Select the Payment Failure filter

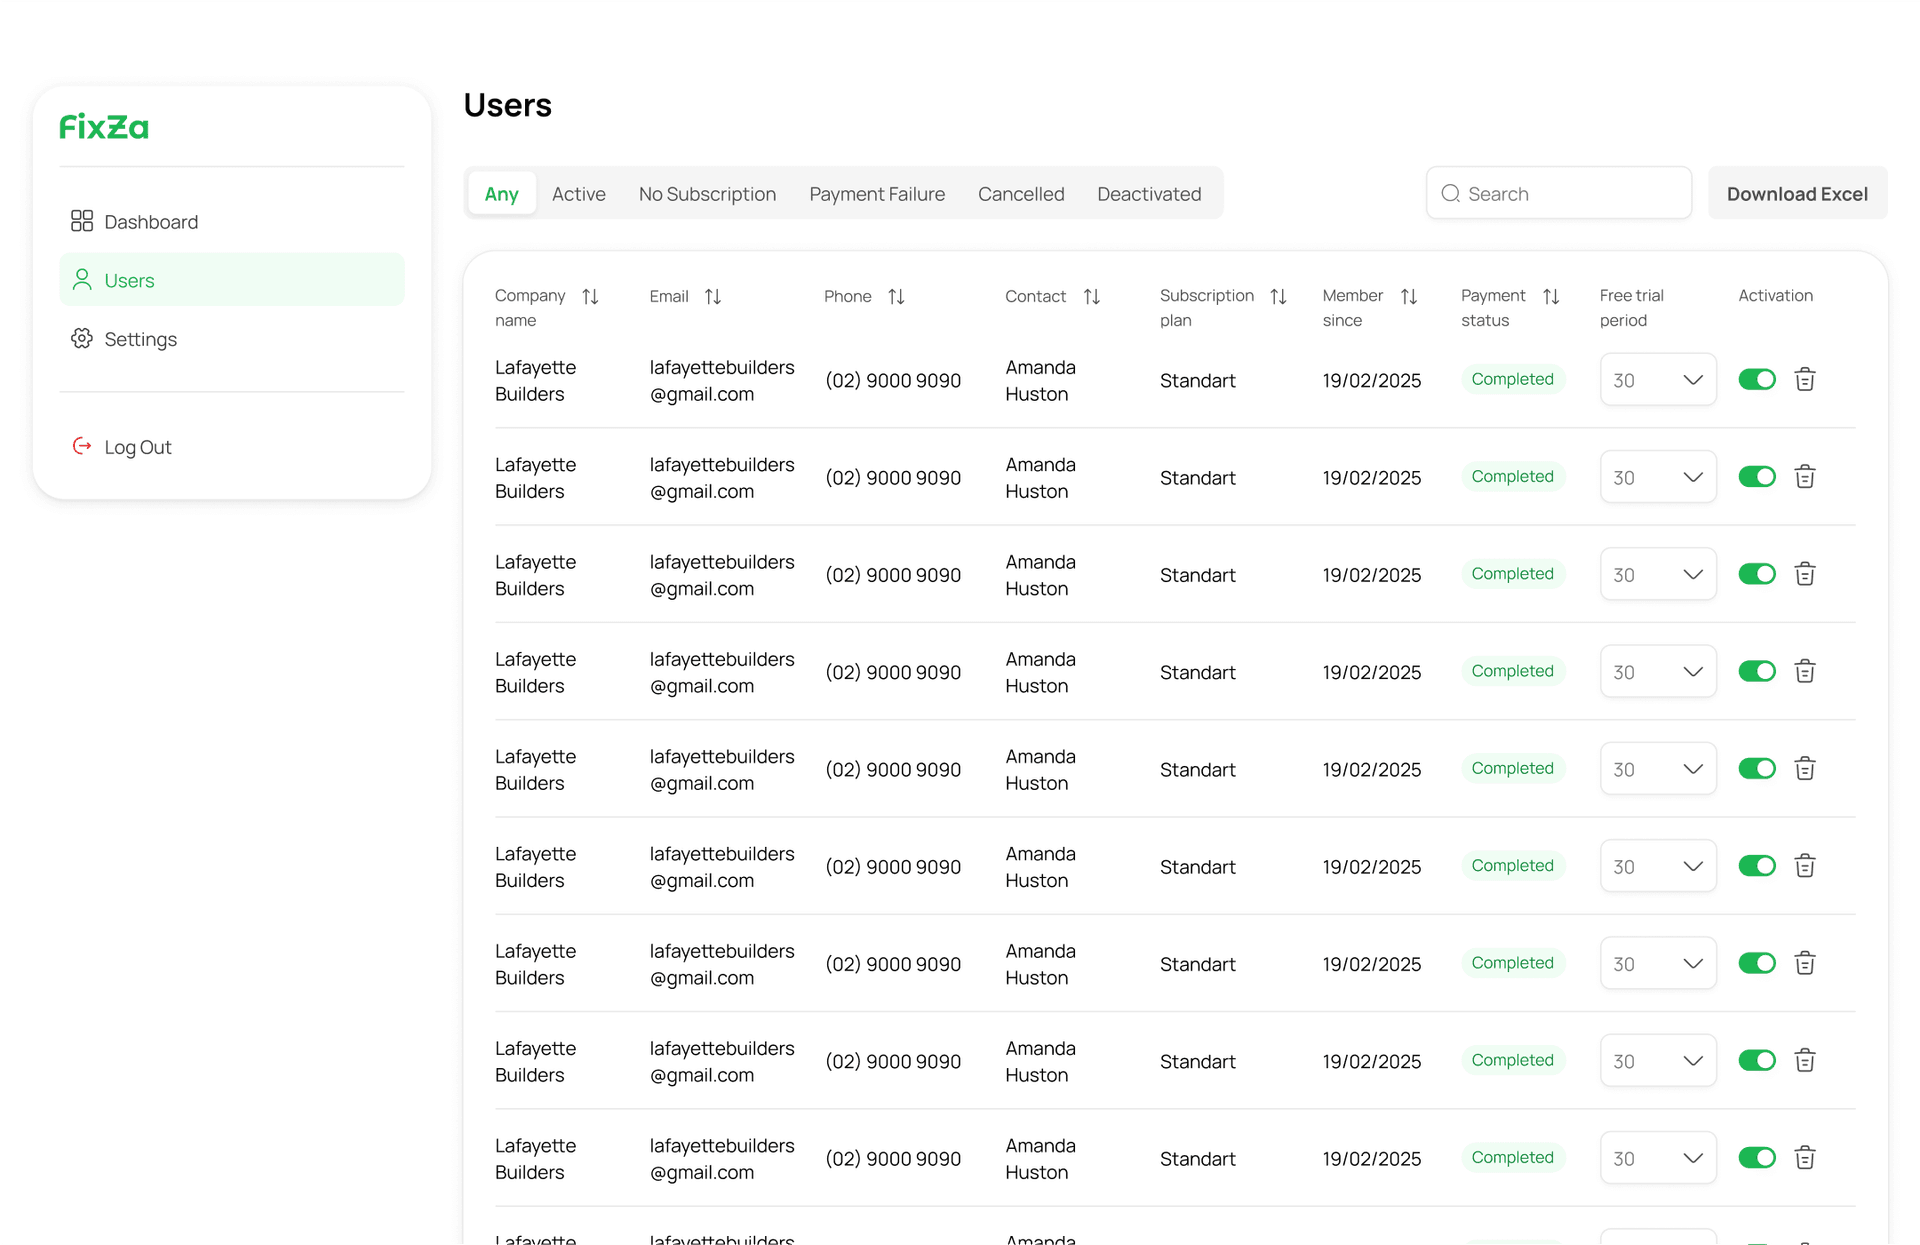click(877, 193)
